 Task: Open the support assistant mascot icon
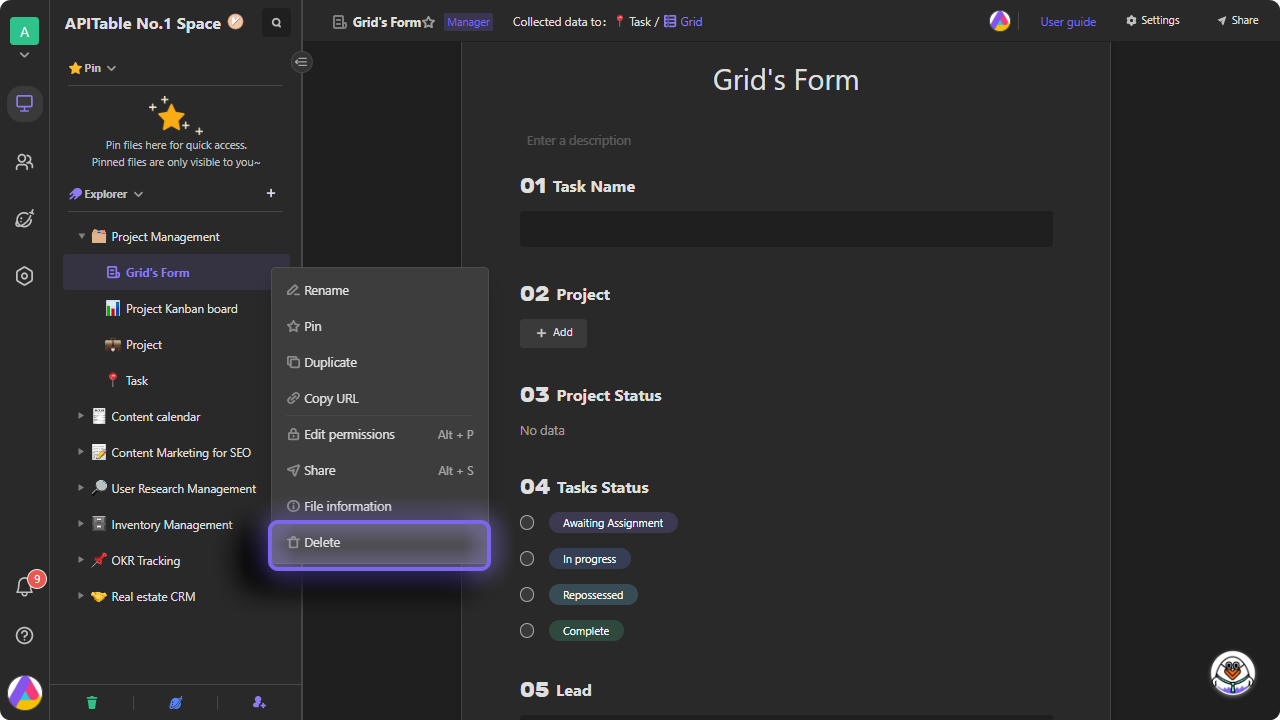[1233, 673]
